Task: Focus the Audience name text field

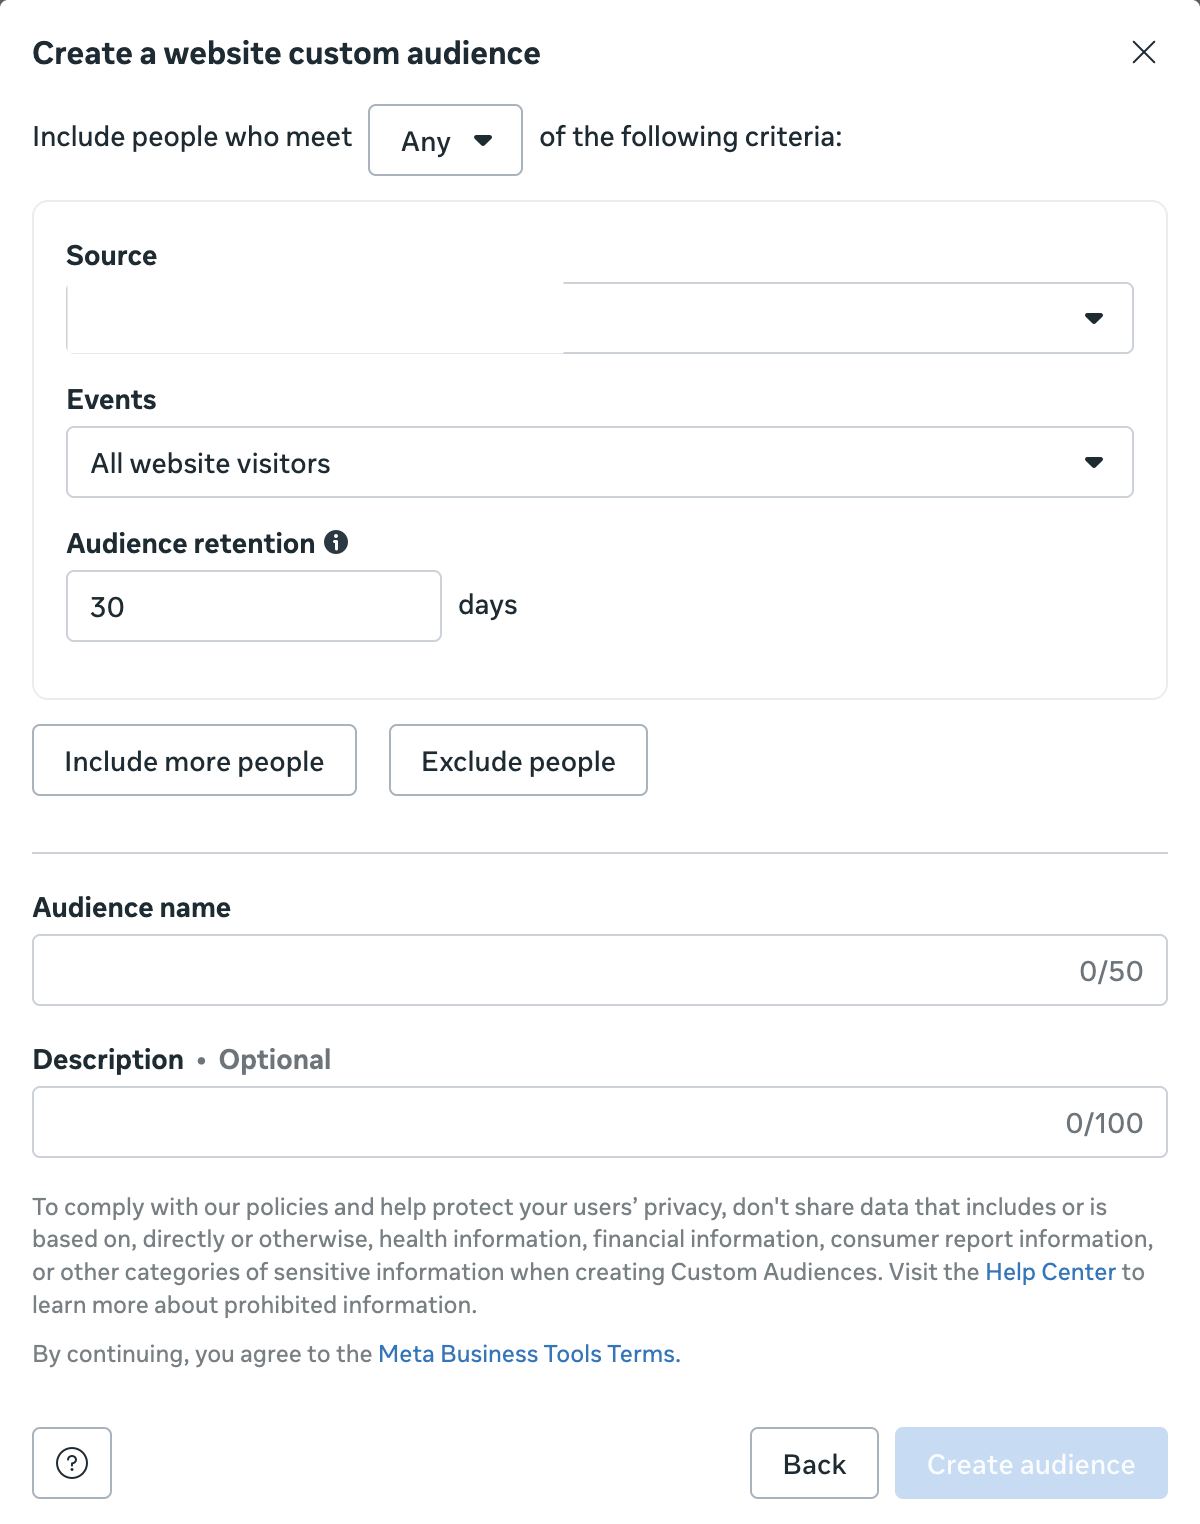Action: tap(550, 970)
